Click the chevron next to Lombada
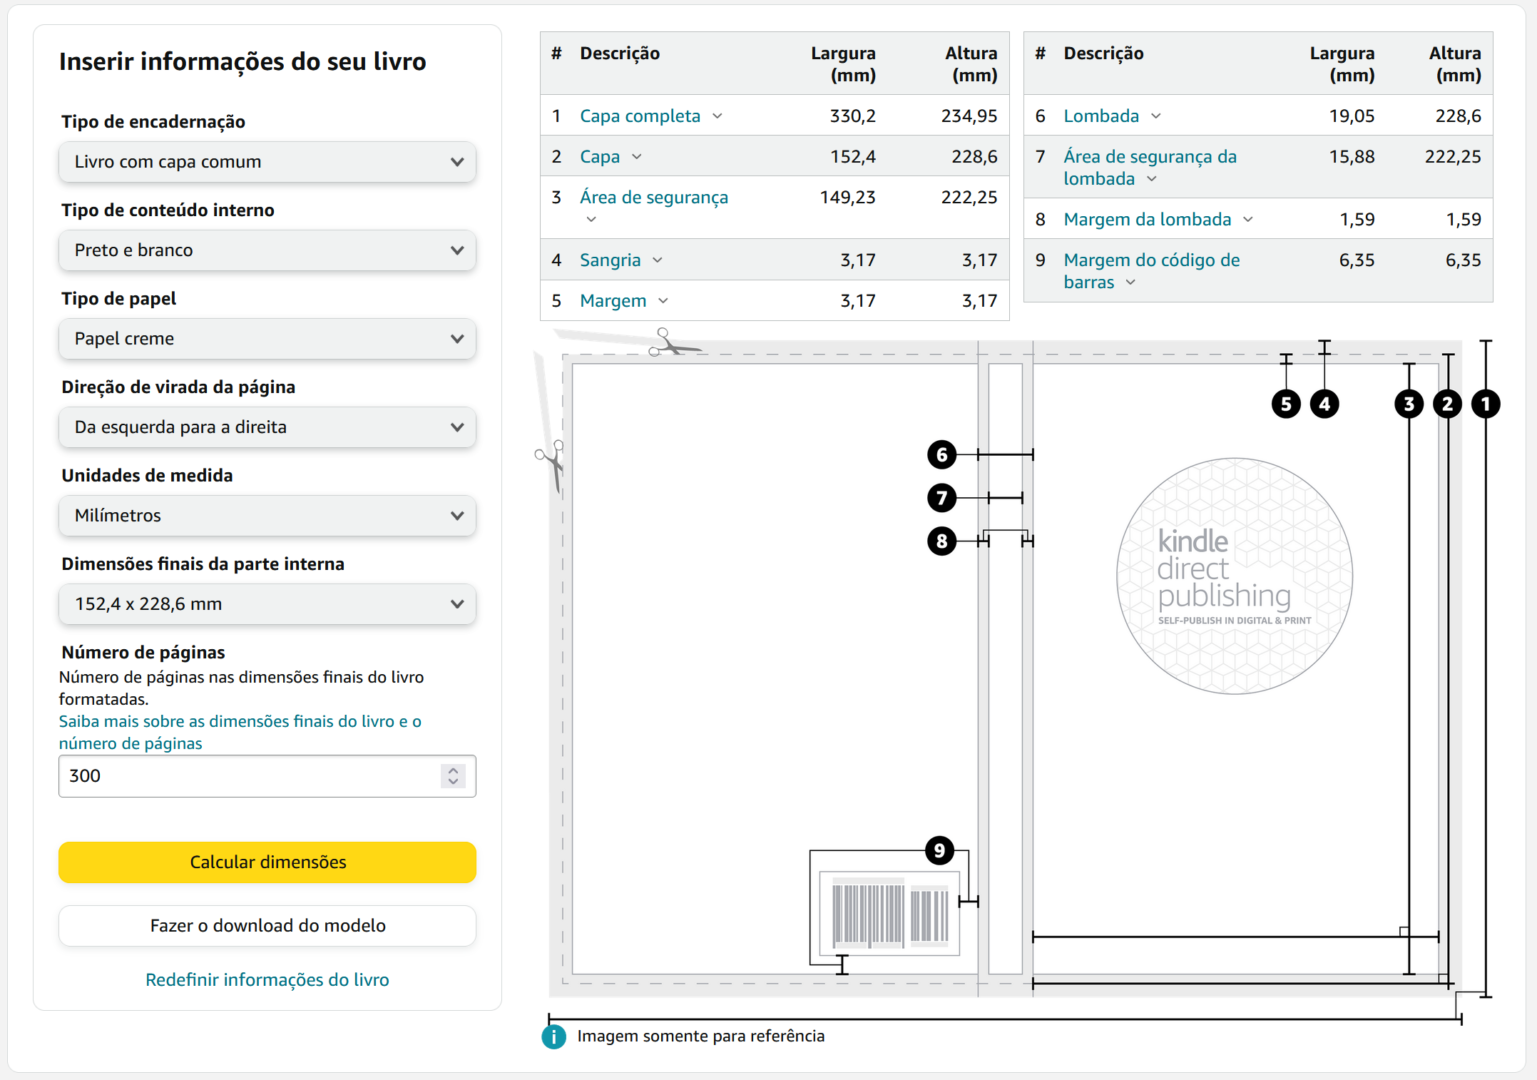The image size is (1537, 1080). point(1156,116)
